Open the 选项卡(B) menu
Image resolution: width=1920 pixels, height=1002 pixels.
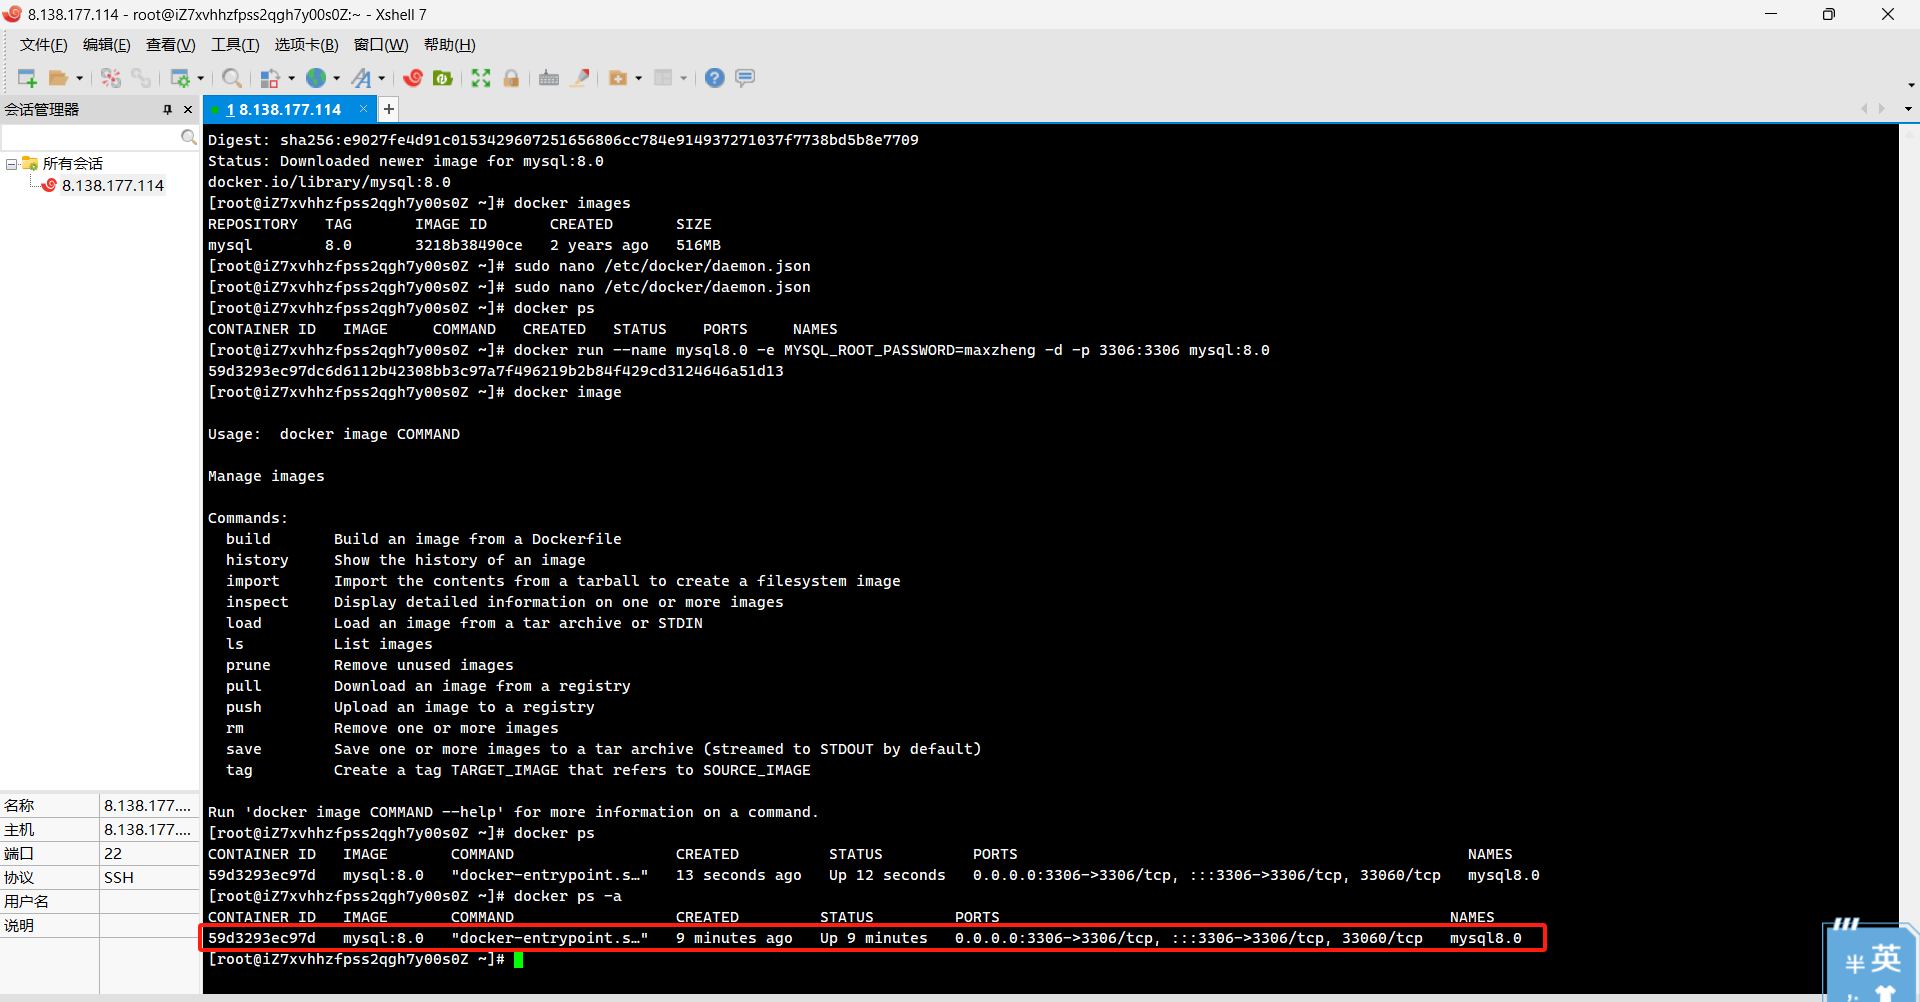(307, 45)
